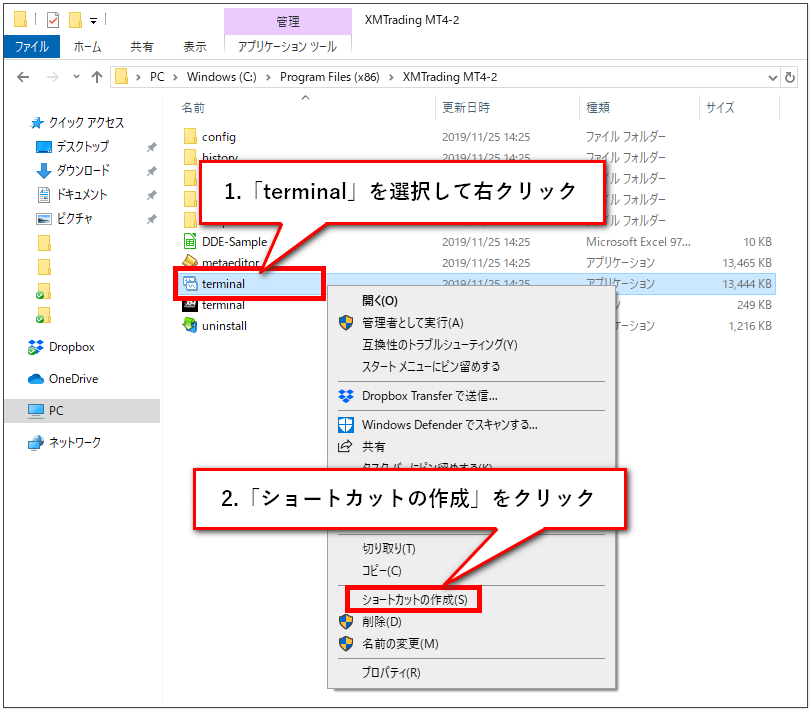This screenshot has height=712, width=812.
Task: Click the Microsoft Excel 97... type cell
Action: 638,242
